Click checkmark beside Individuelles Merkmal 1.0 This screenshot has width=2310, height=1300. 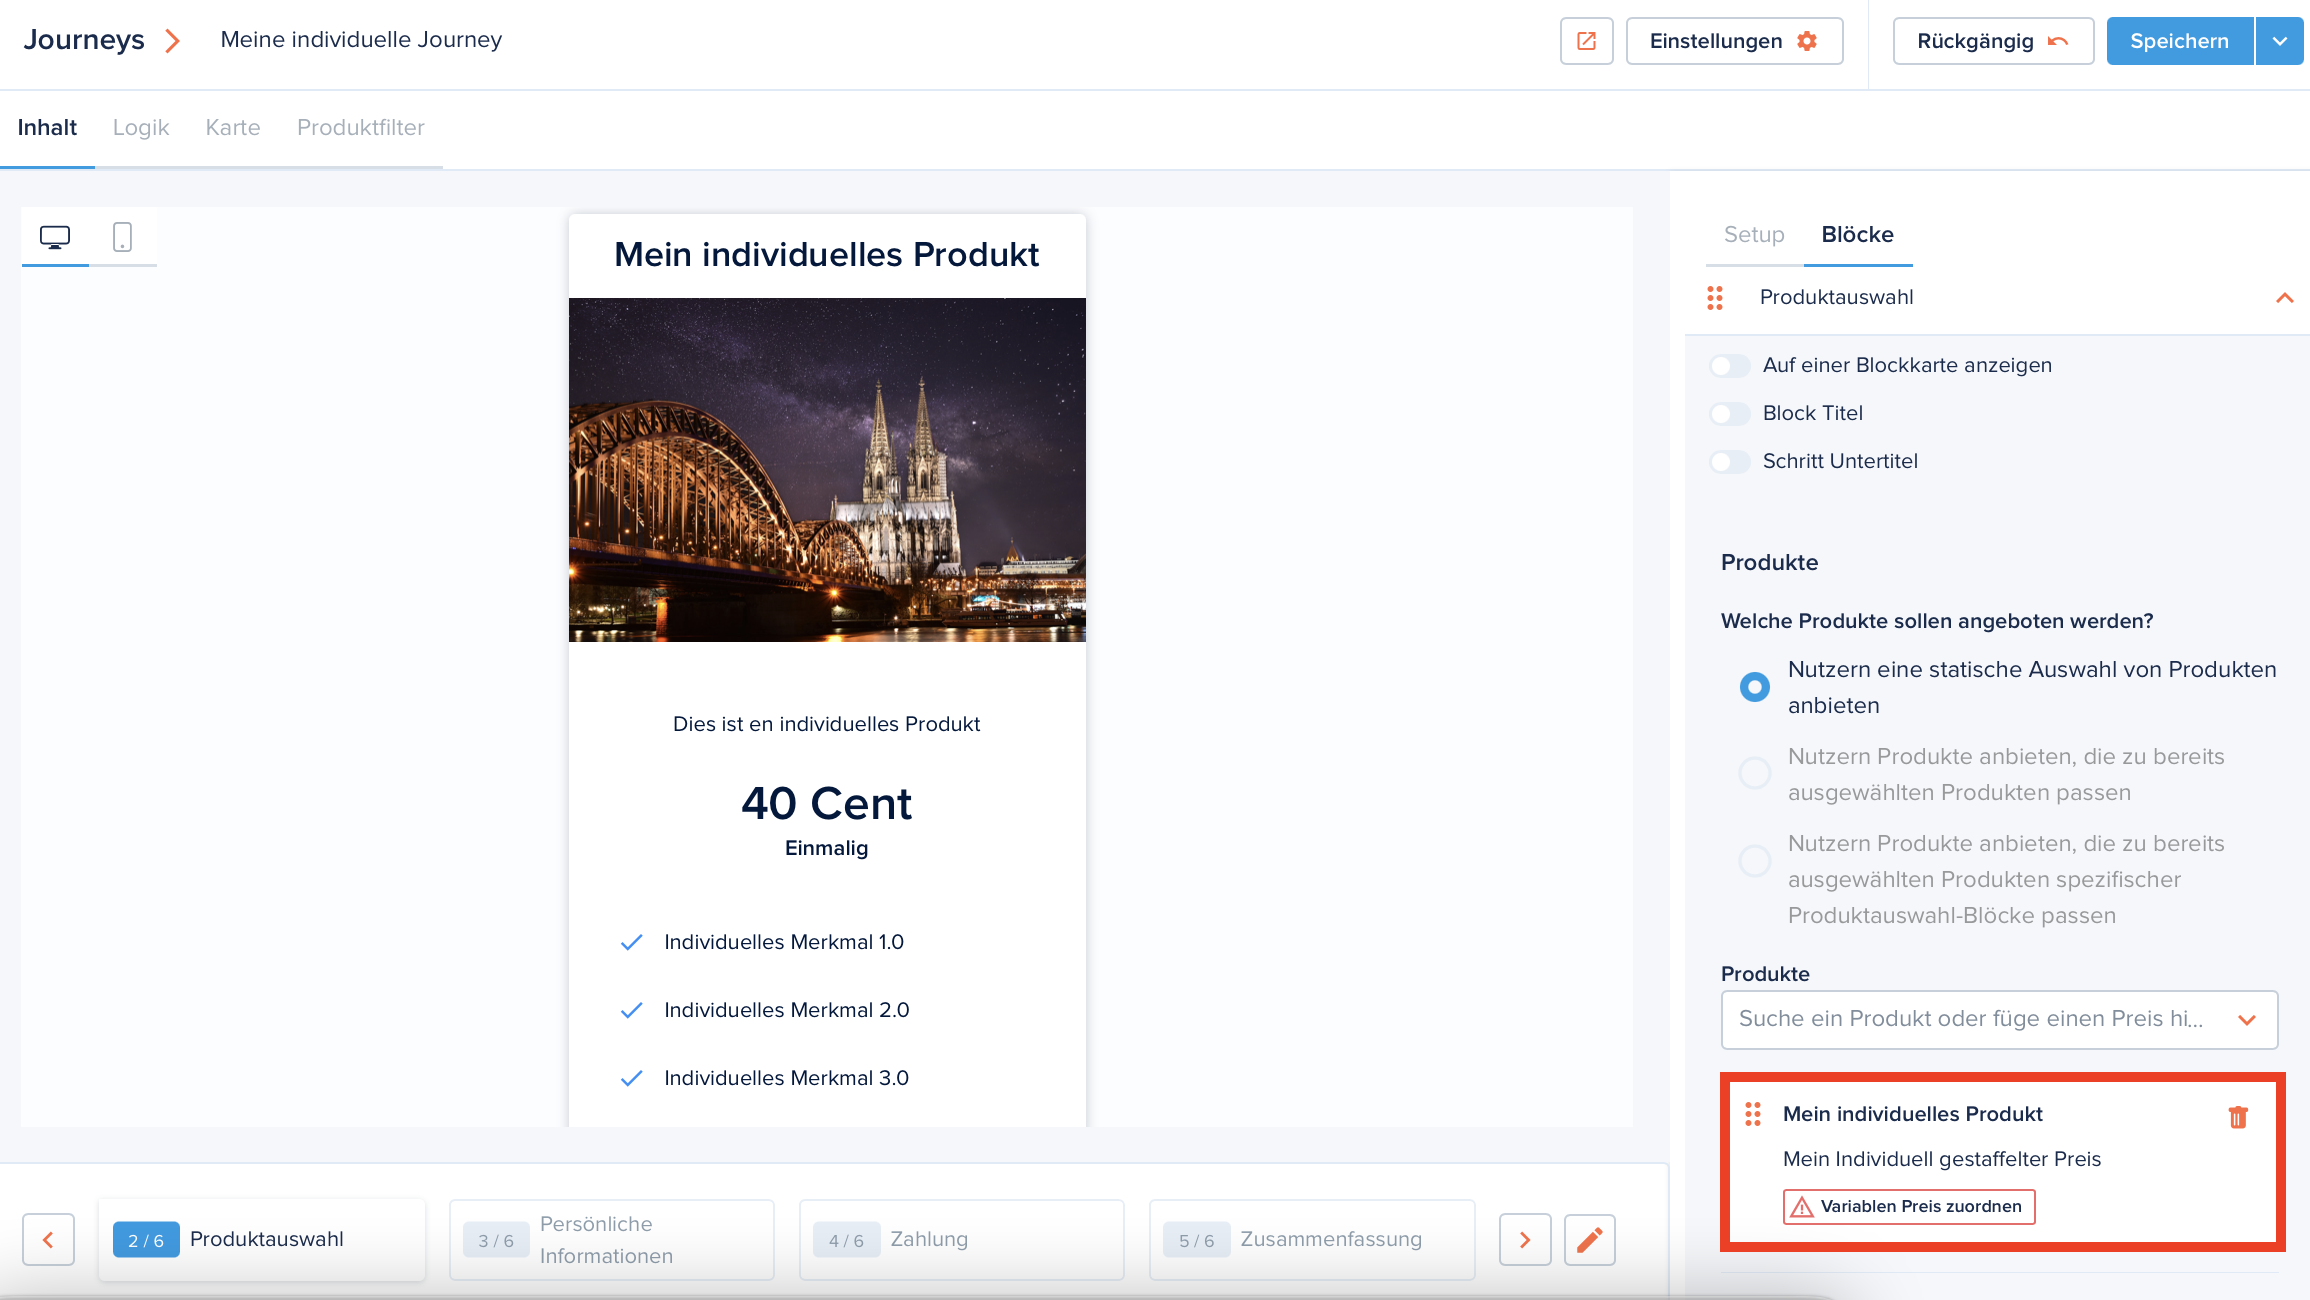tap(631, 943)
